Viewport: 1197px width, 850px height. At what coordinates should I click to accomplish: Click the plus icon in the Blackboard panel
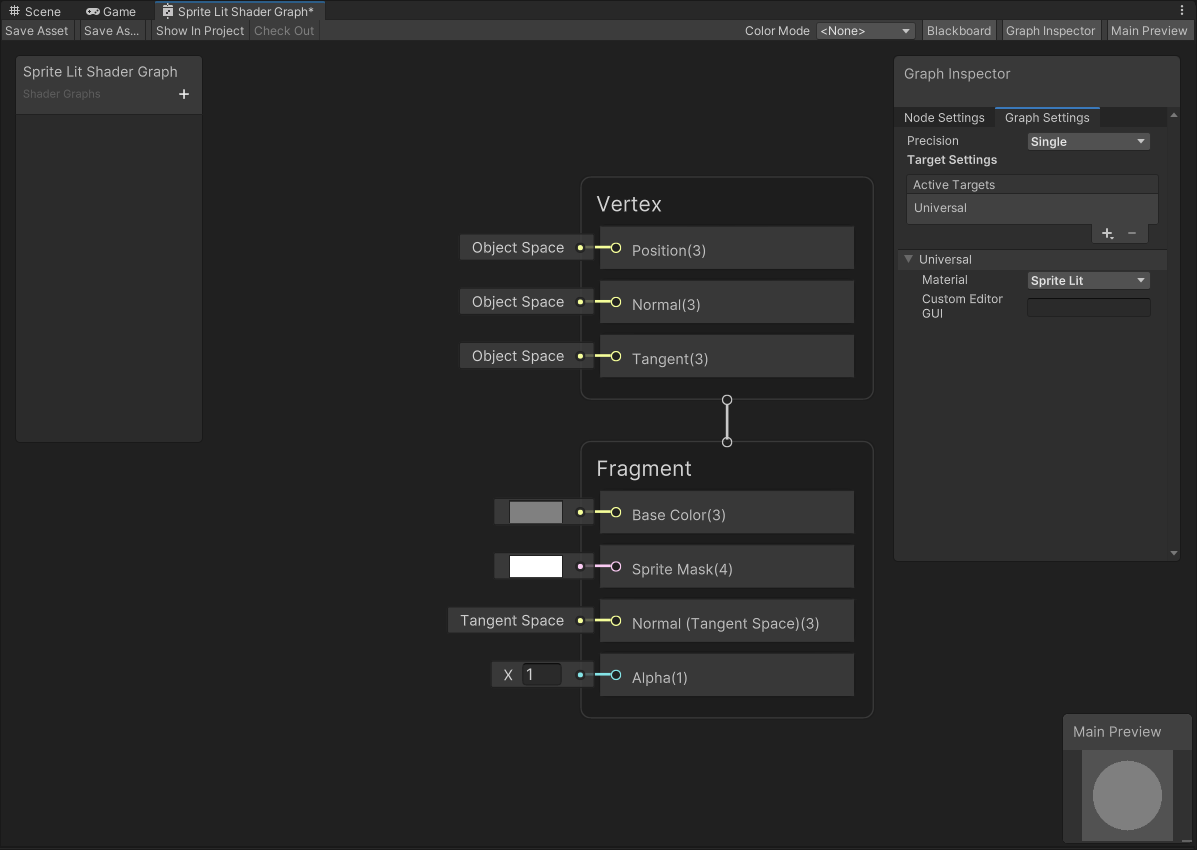[x=183, y=94]
